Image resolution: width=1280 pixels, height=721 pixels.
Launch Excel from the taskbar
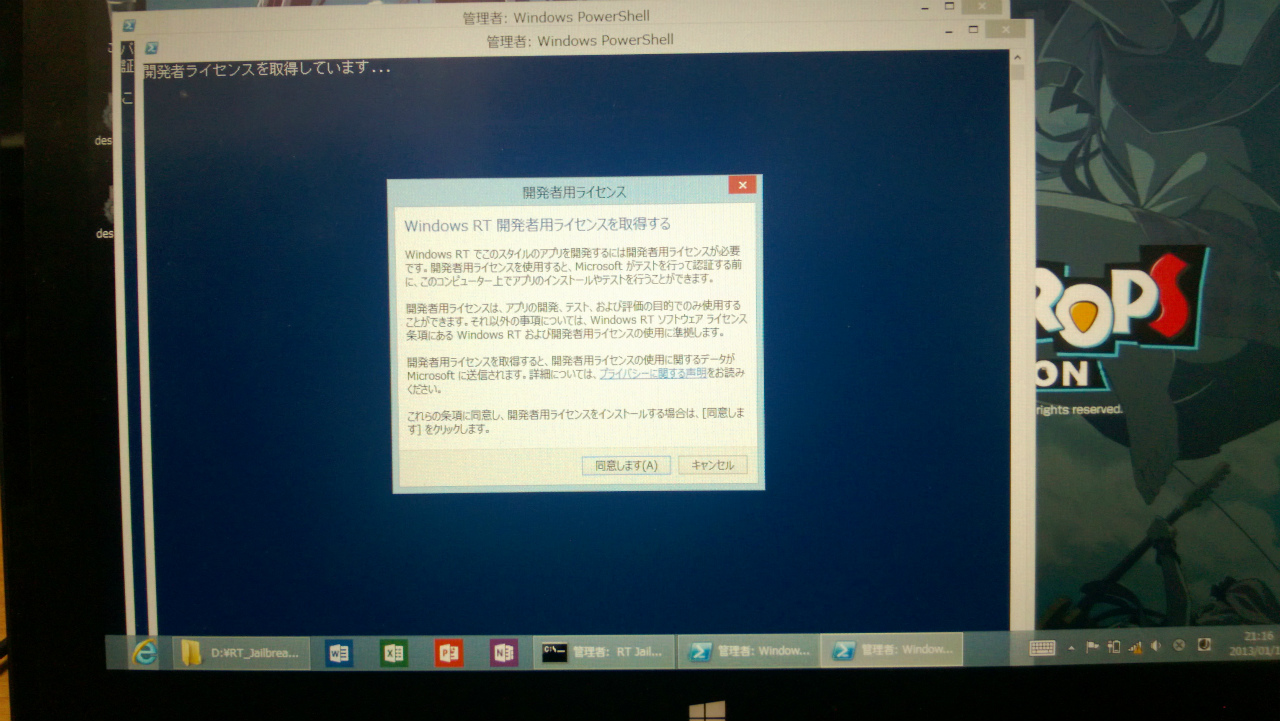tap(394, 653)
